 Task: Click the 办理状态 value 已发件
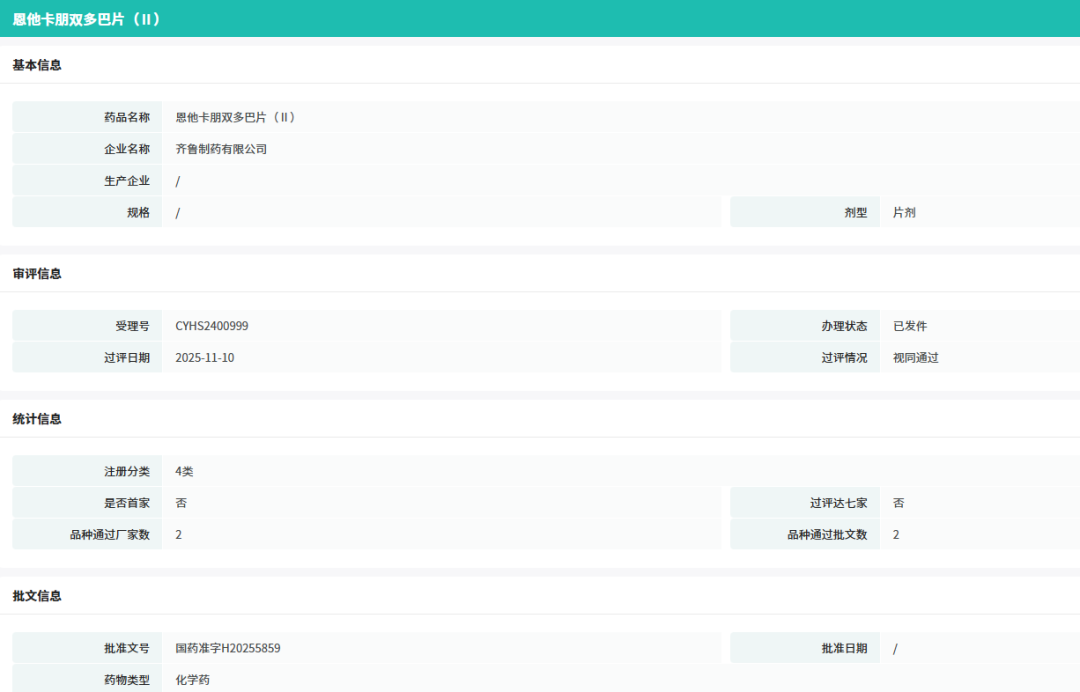coord(910,326)
